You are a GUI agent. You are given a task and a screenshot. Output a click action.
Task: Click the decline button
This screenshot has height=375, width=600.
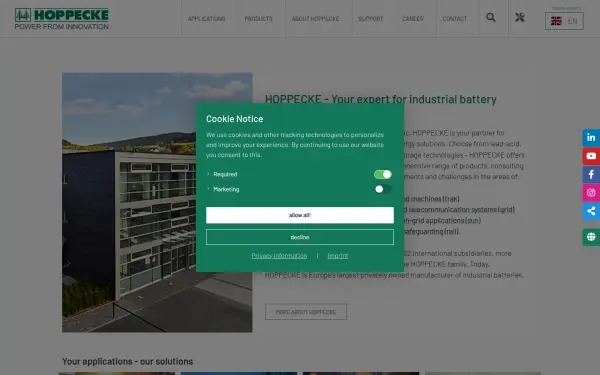pos(300,237)
